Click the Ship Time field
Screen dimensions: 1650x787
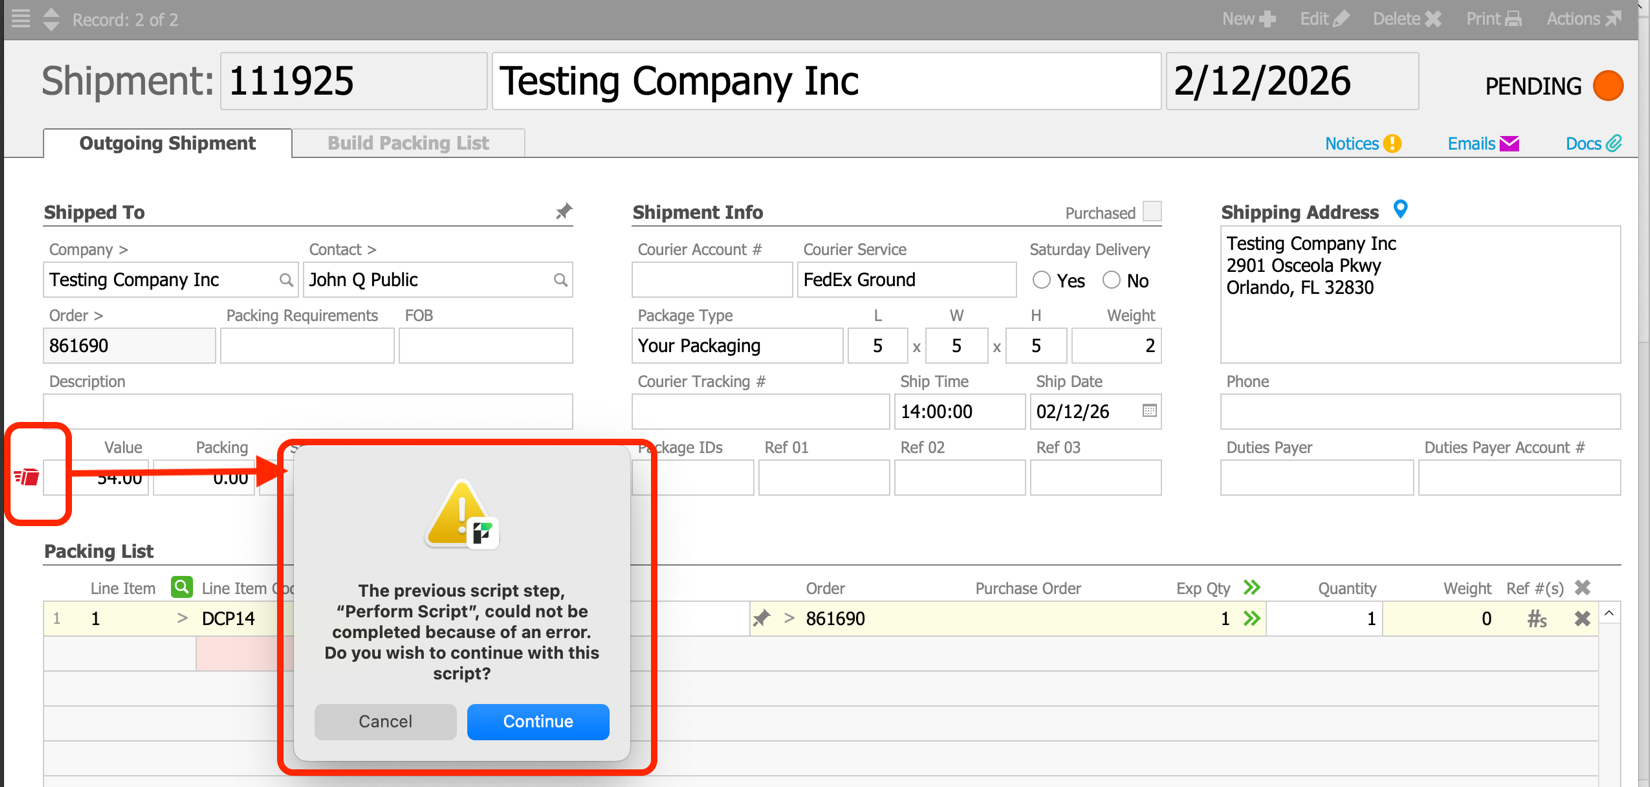coord(959,412)
